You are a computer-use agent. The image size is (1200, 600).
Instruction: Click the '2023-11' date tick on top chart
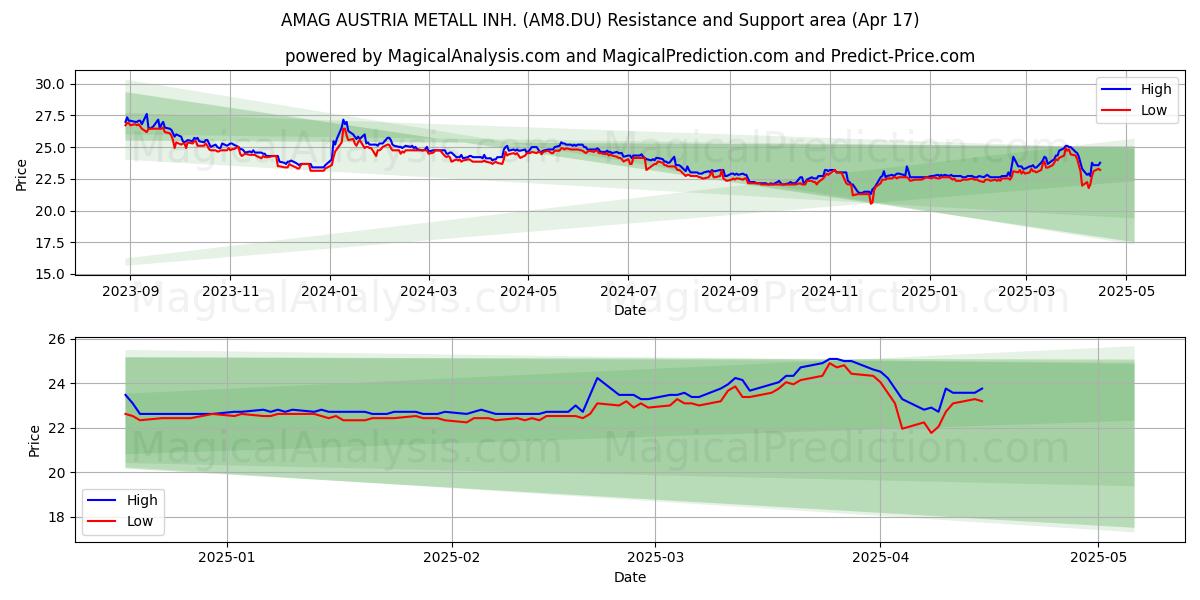click(x=231, y=290)
